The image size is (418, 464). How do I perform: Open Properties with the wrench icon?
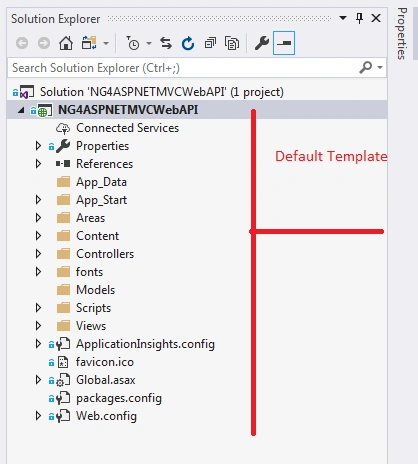(262, 43)
